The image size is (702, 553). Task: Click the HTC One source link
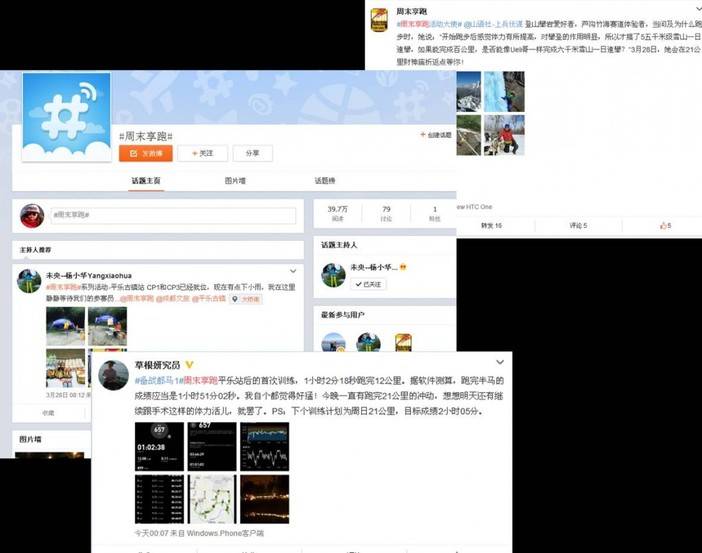[x=475, y=207]
